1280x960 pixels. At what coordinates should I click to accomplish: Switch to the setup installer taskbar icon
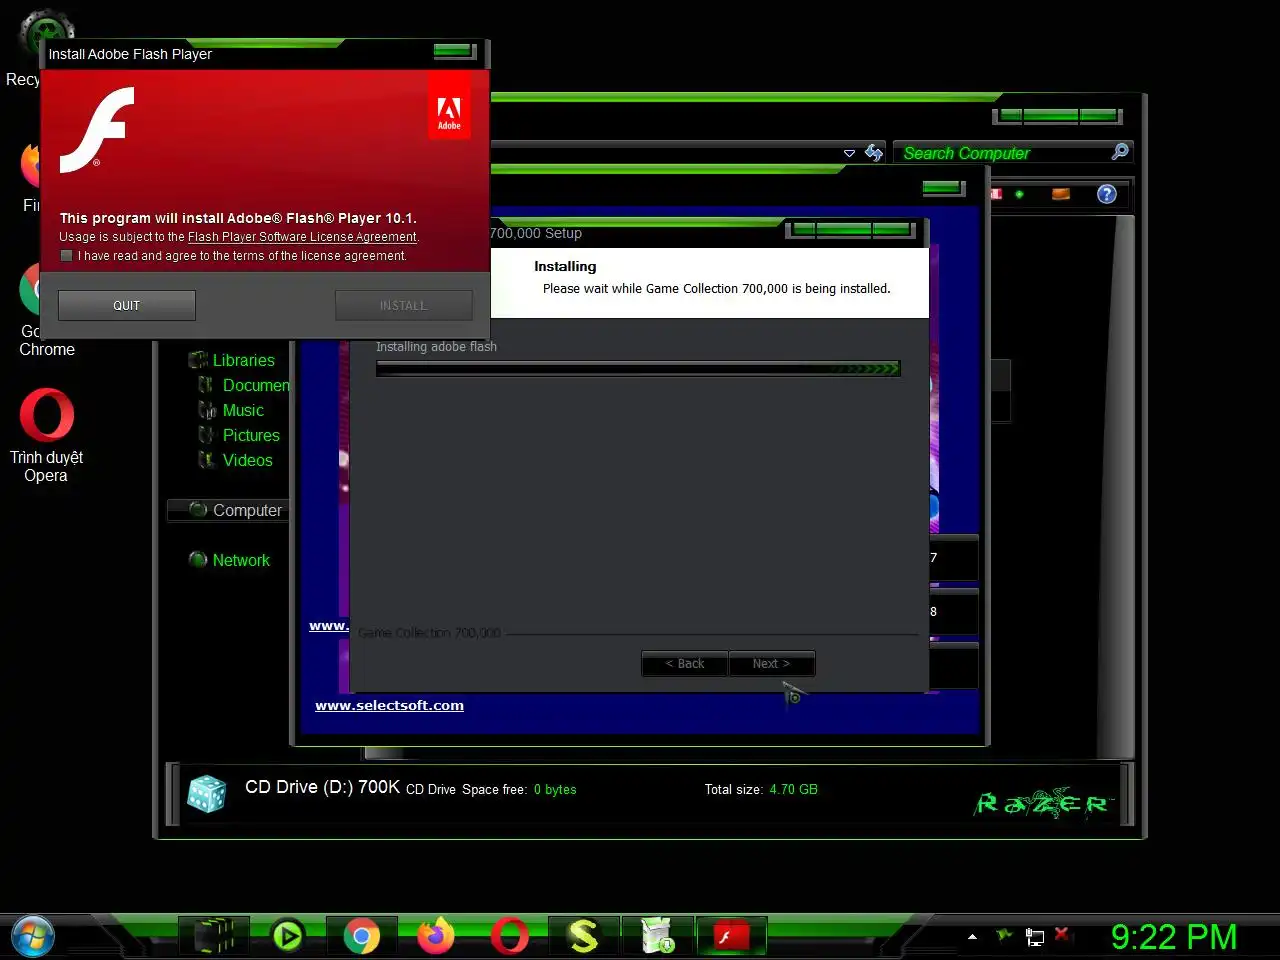pyautogui.click(x=657, y=936)
